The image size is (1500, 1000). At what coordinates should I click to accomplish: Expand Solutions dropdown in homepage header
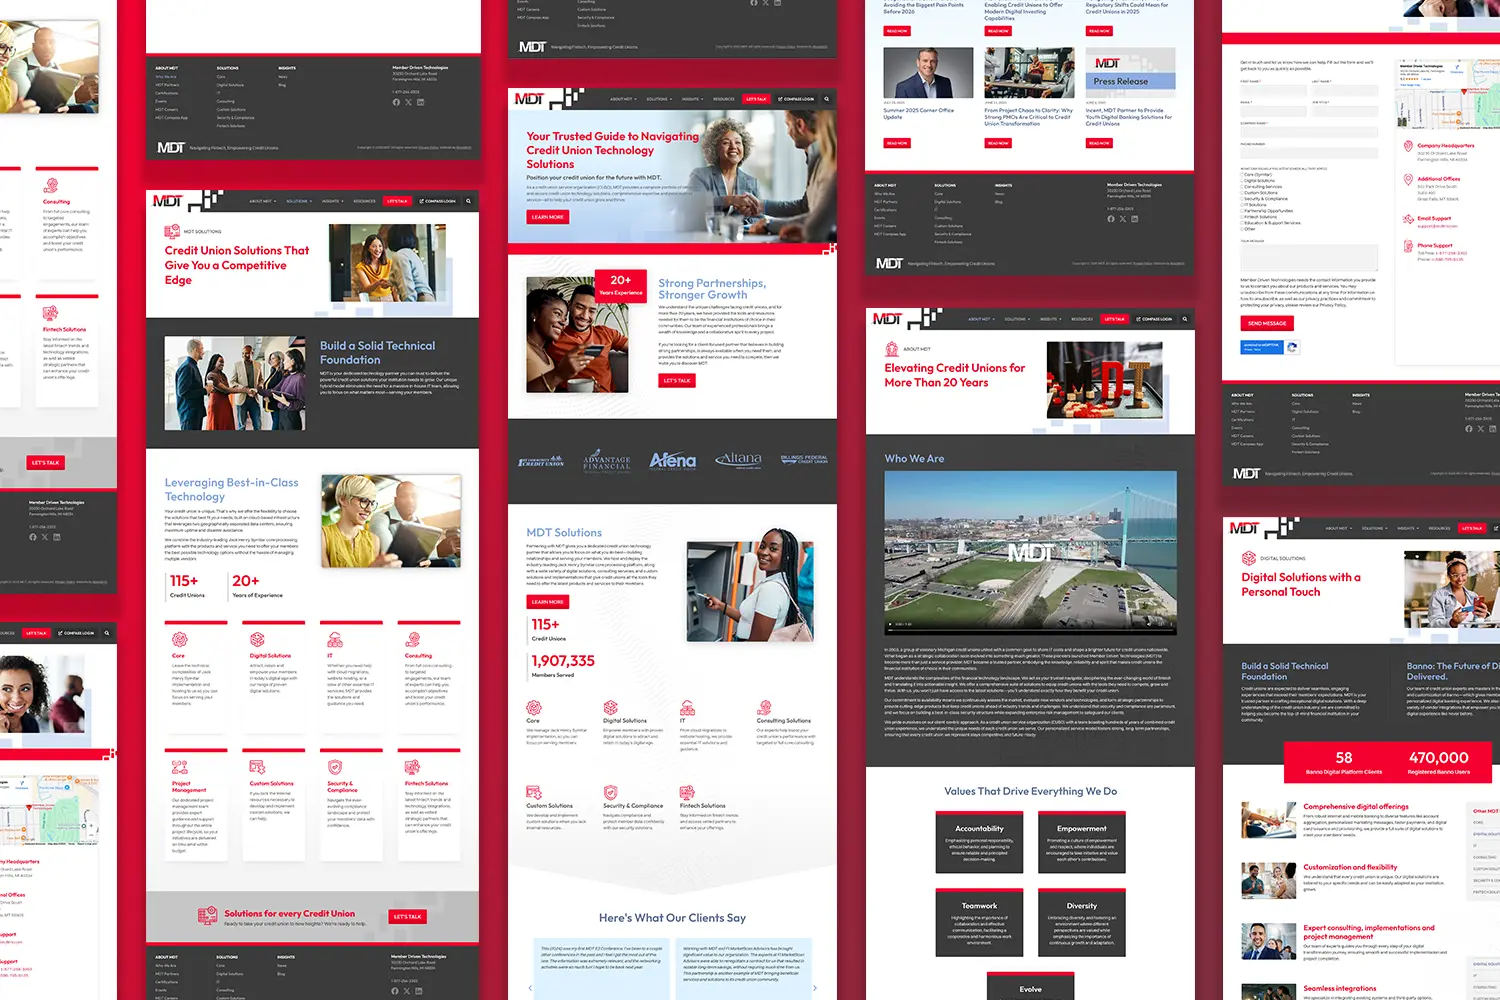click(x=657, y=99)
